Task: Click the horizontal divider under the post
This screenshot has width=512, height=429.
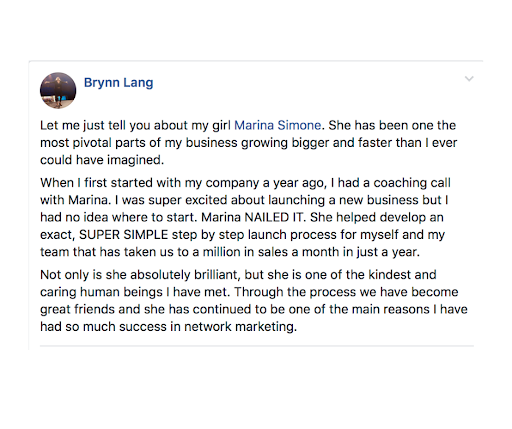Action: click(x=257, y=346)
